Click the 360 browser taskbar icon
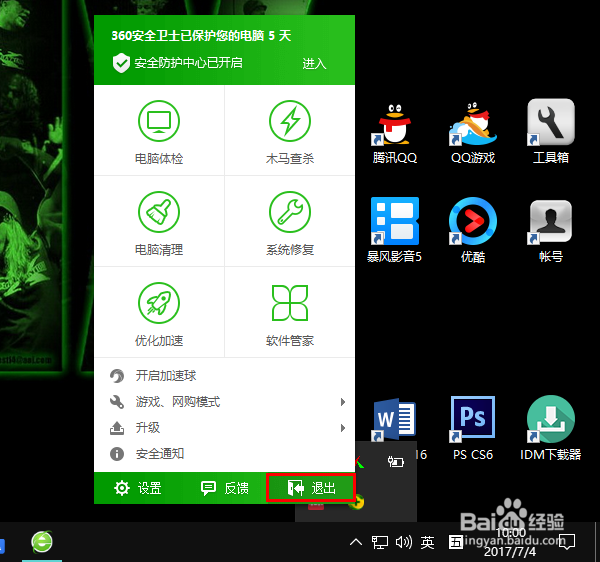600x562 pixels. 42,542
